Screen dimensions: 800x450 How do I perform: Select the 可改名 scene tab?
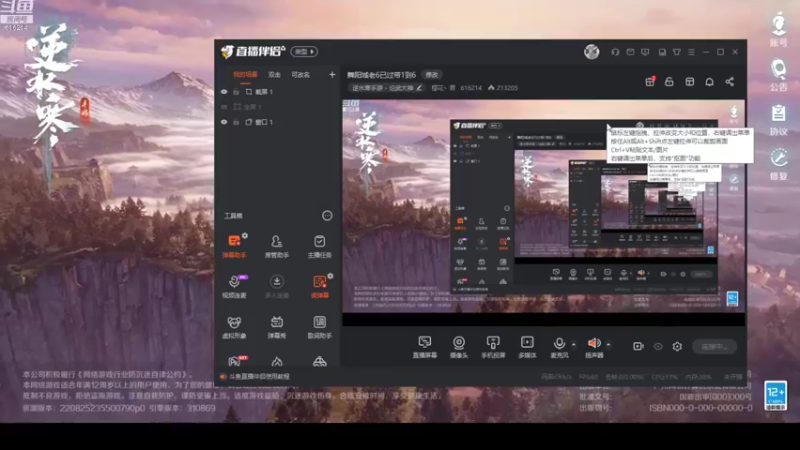click(x=301, y=74)
